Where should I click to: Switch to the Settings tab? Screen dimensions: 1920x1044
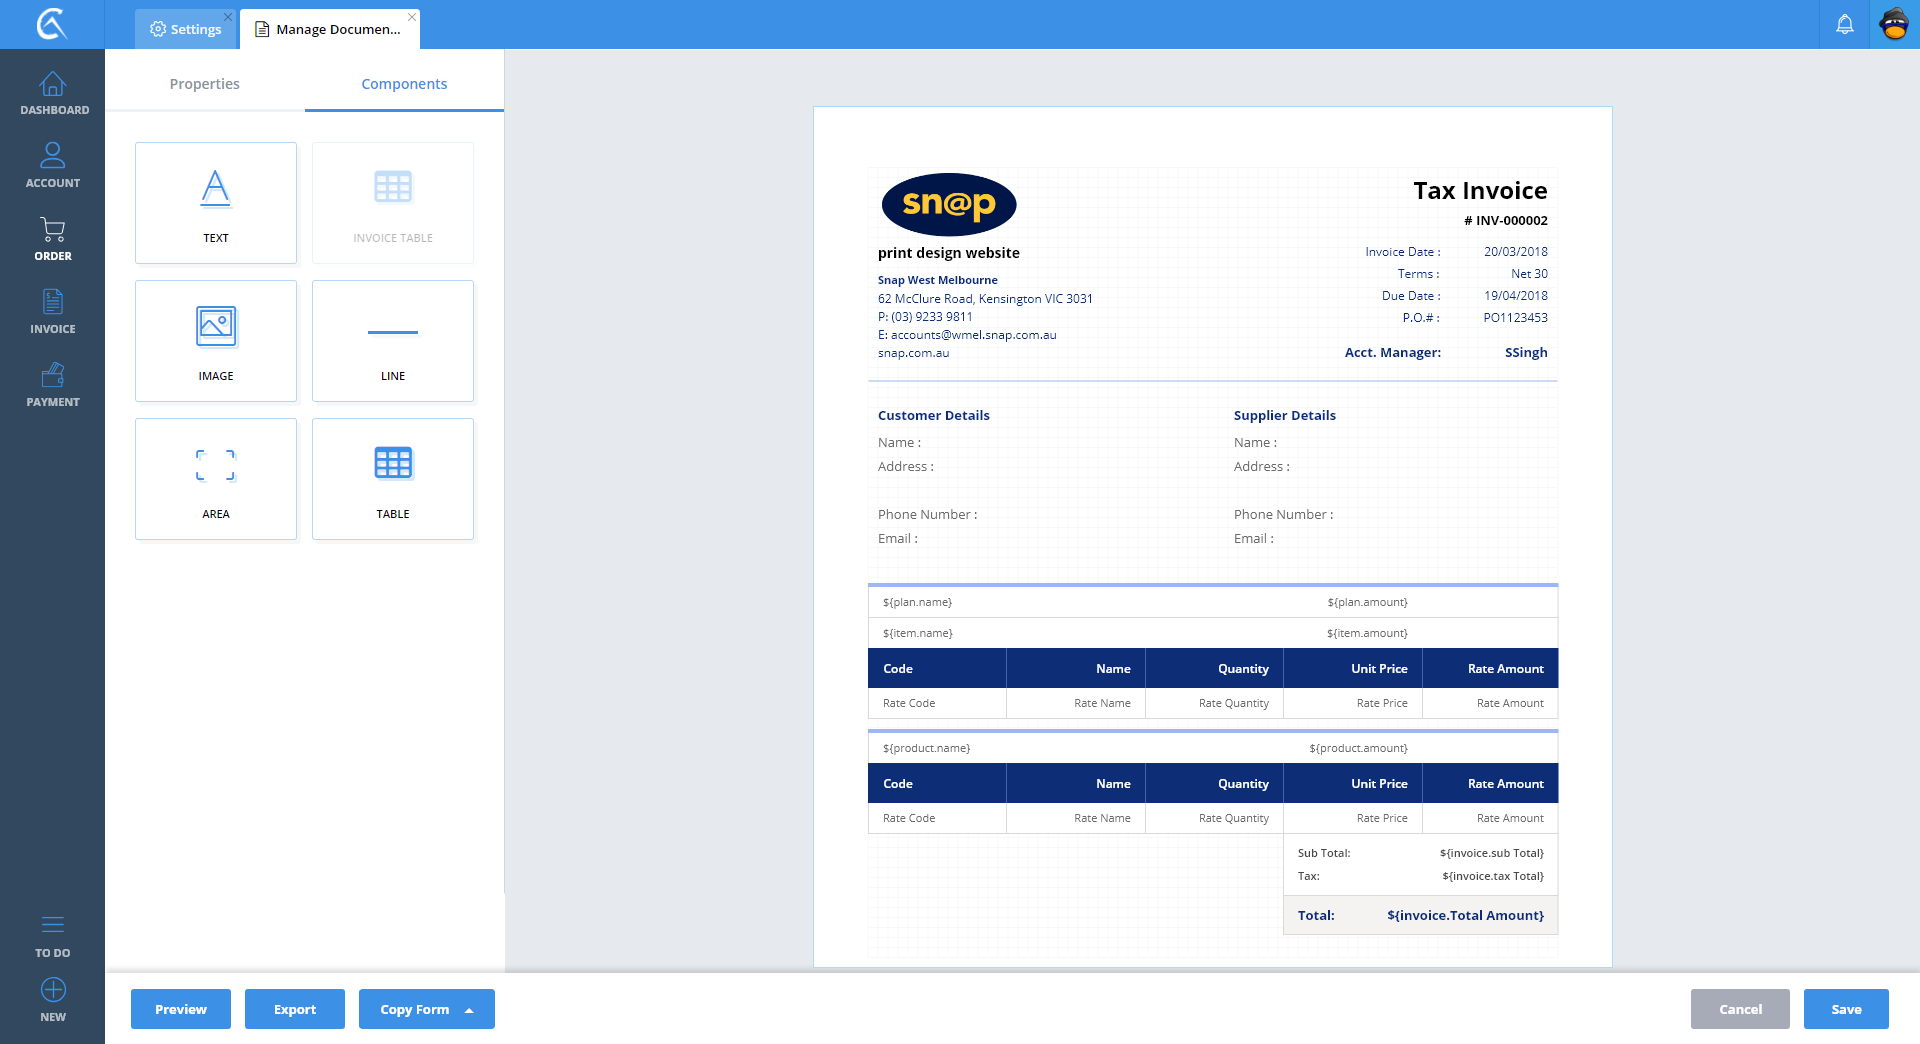click(x=186, y=29)
